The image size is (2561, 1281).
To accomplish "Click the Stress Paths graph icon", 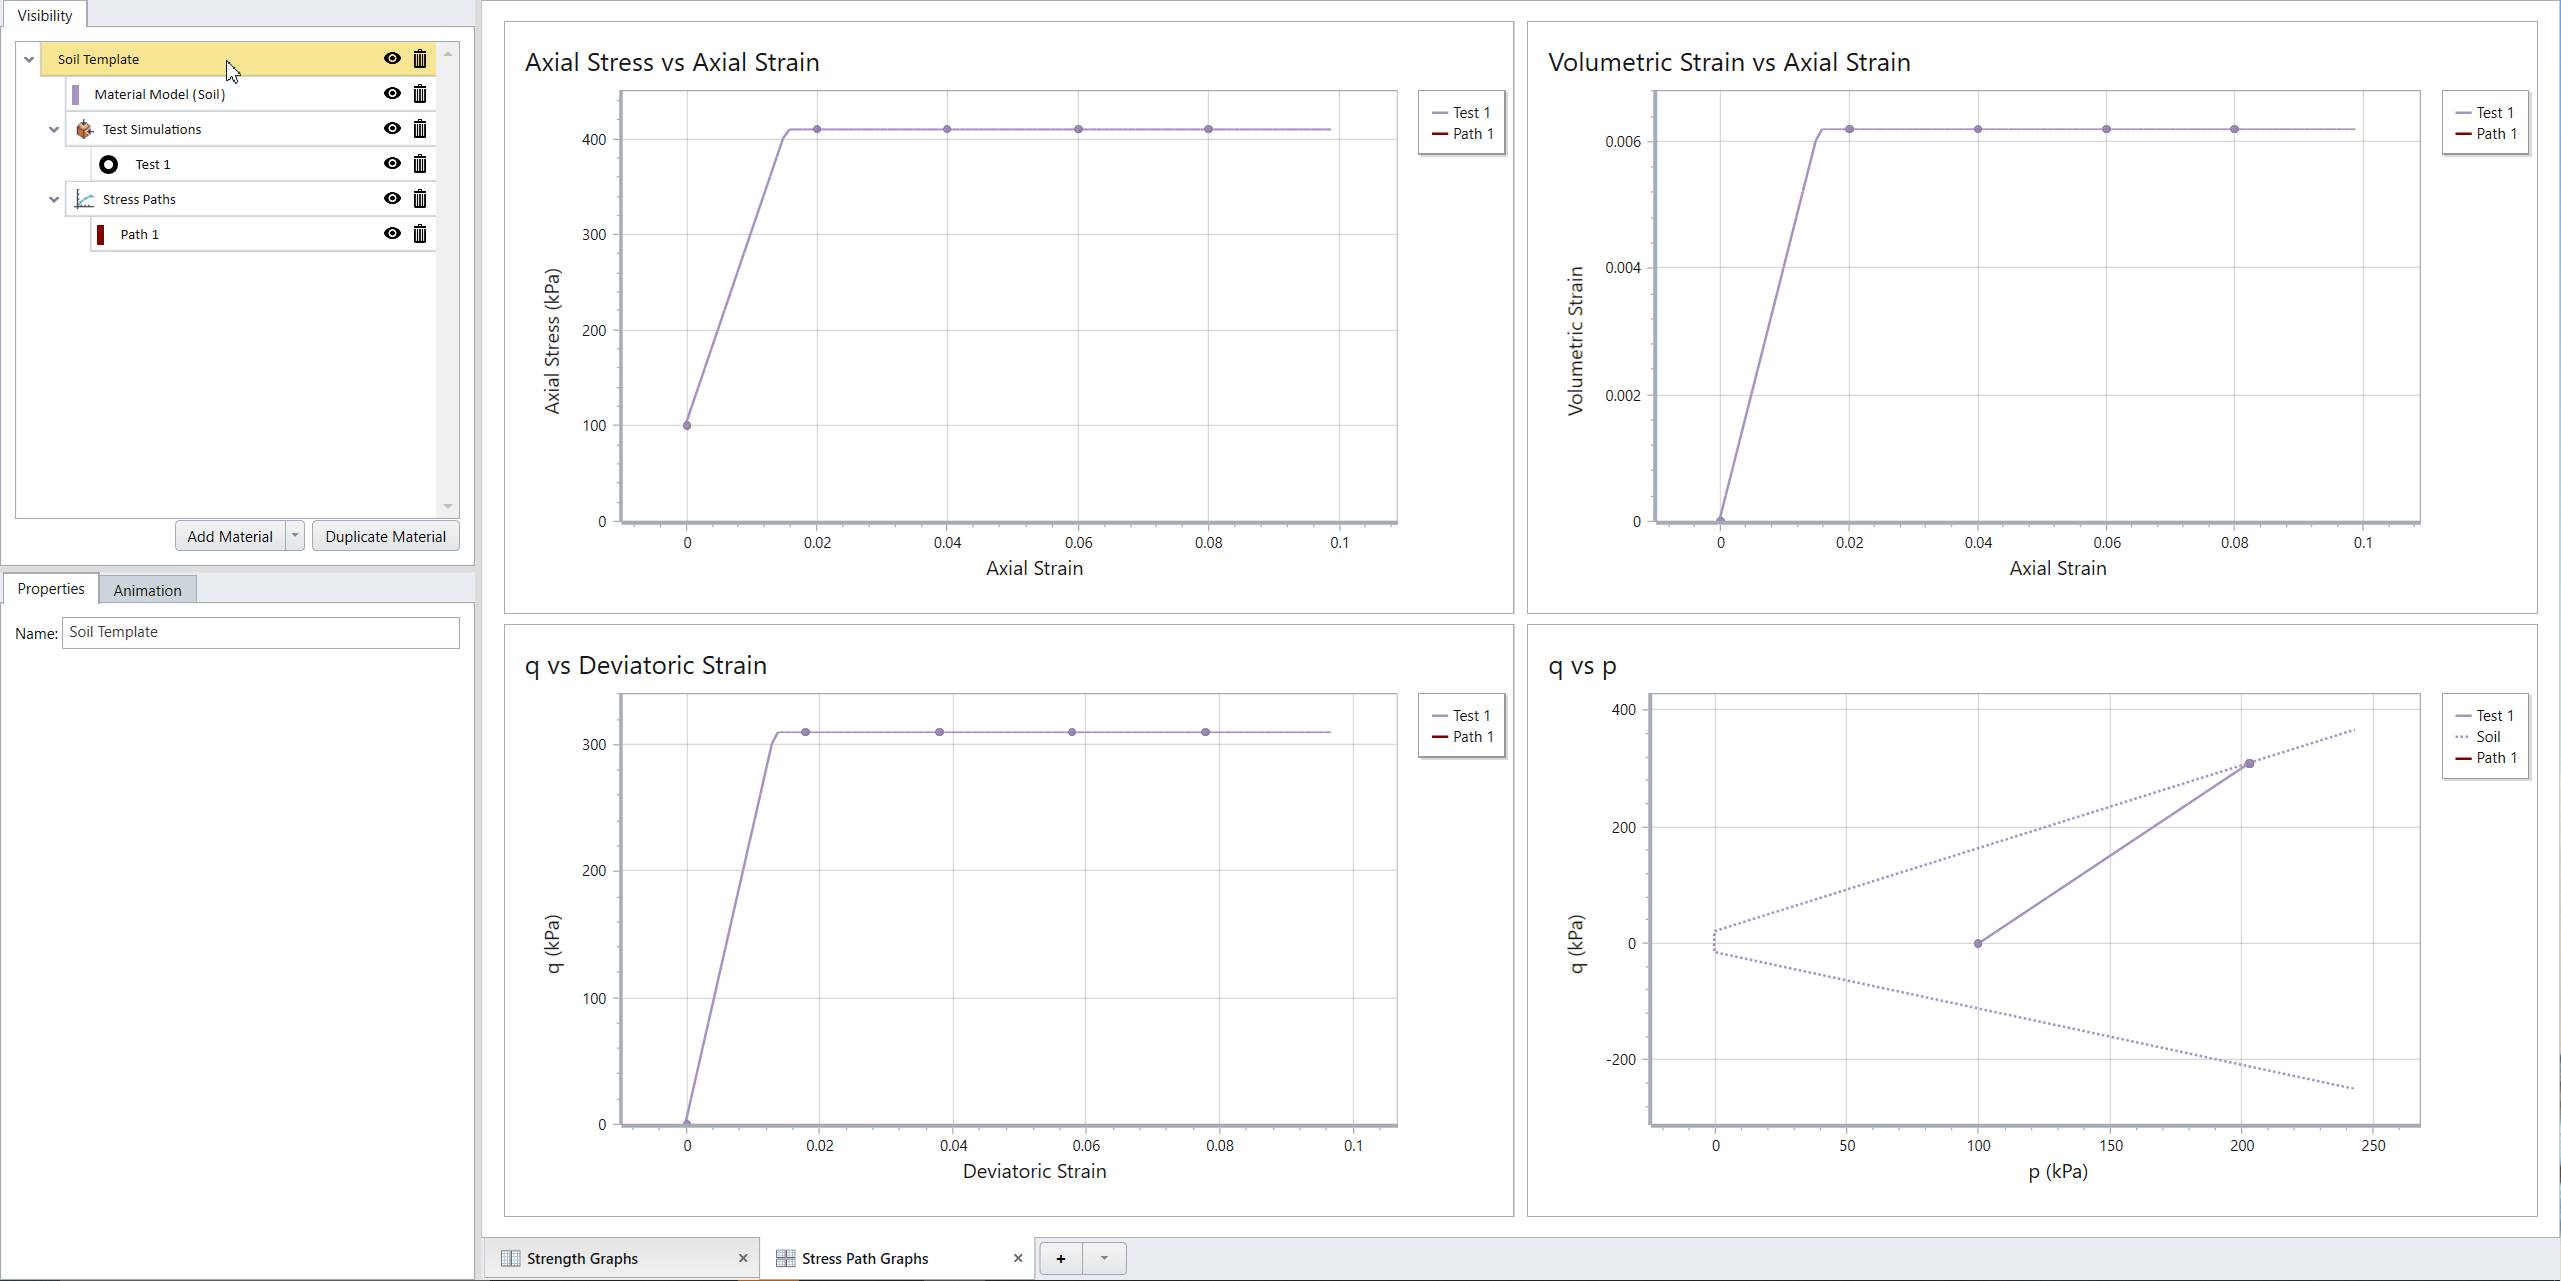I will pos(85,199).
